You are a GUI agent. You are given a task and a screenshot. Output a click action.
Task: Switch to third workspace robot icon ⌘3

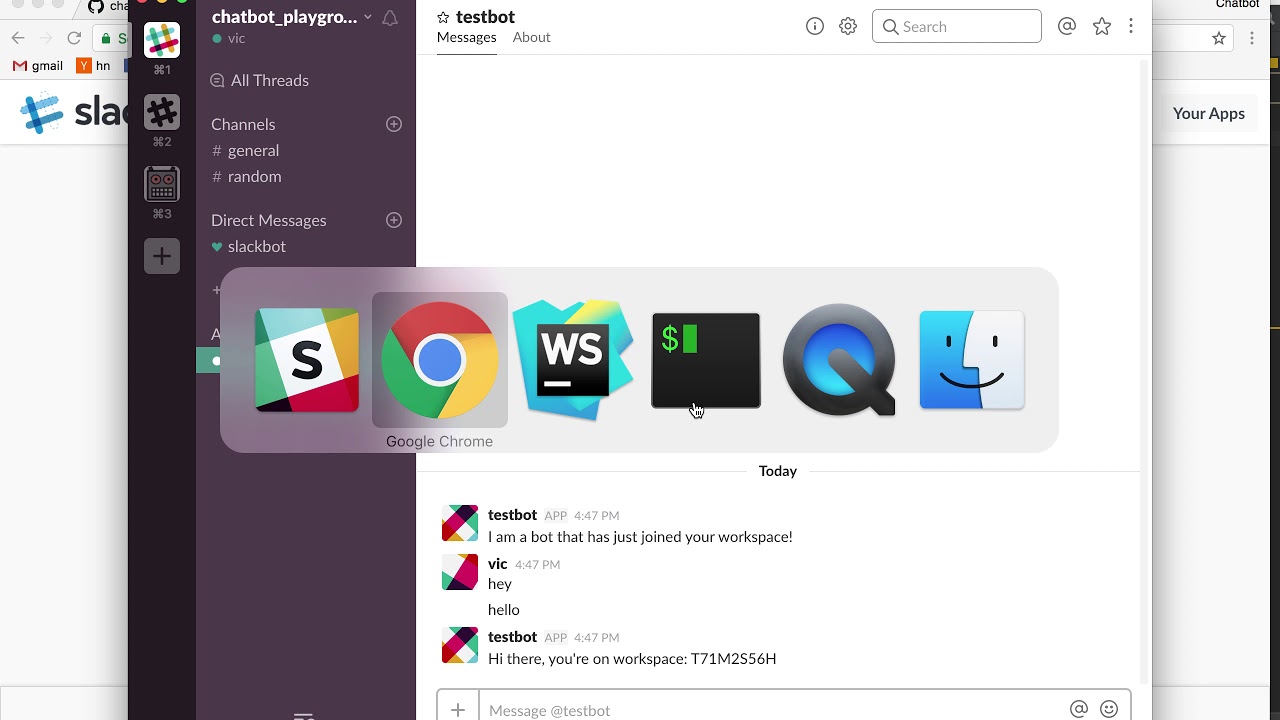[x=162, y=184]
